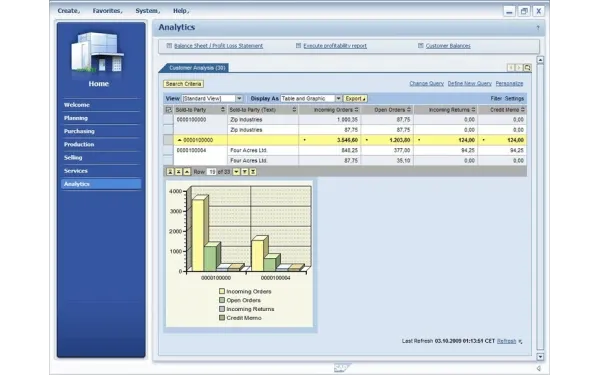Click the icon beside Customer Balances link
The height and width of the screenshot is (375, 600).
(x=421, y=46)
